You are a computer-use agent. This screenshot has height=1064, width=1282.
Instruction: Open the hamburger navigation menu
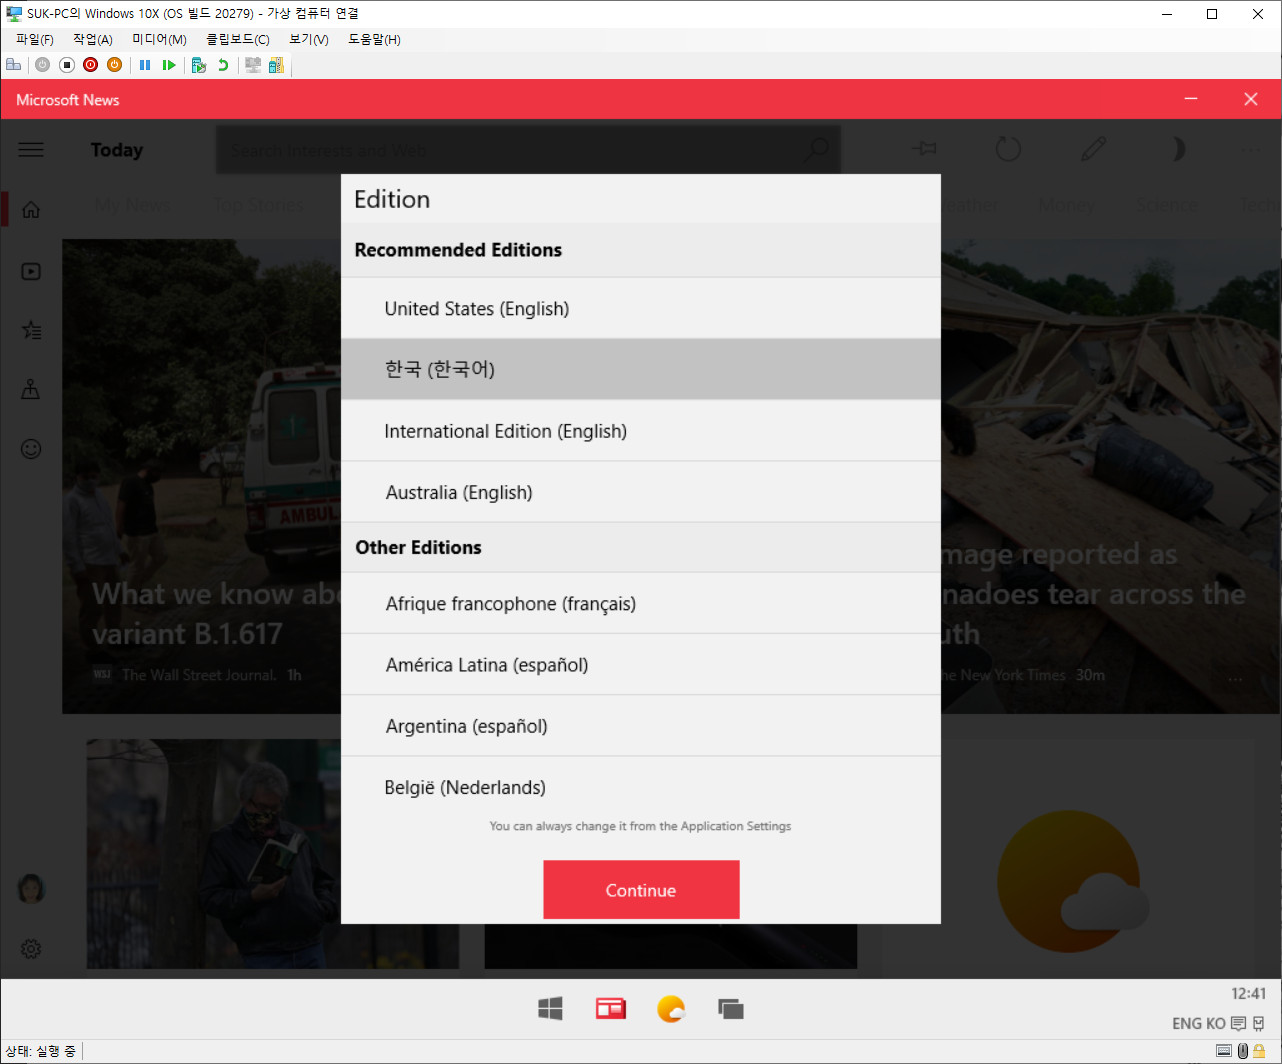(31, 149)
